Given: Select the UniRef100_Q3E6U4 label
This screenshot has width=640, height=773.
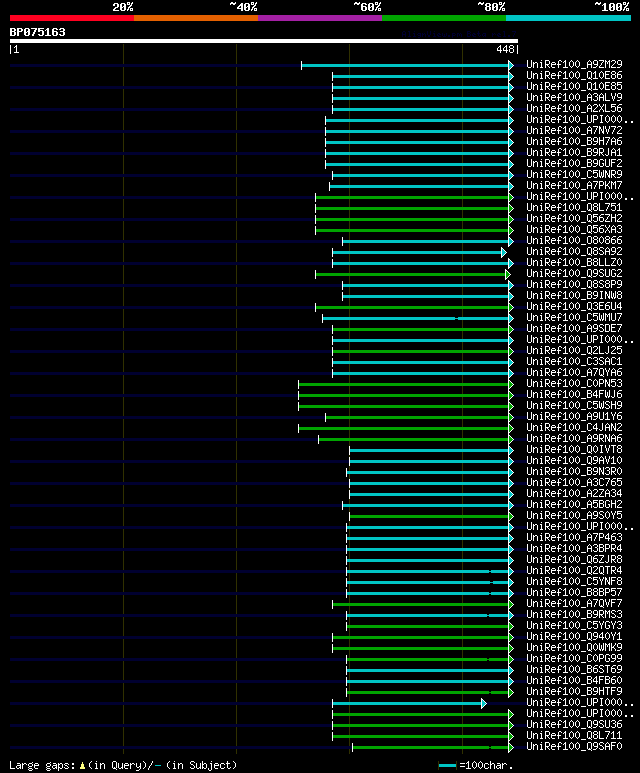Looking at the screenshot, I should click(x=574, y=307).
